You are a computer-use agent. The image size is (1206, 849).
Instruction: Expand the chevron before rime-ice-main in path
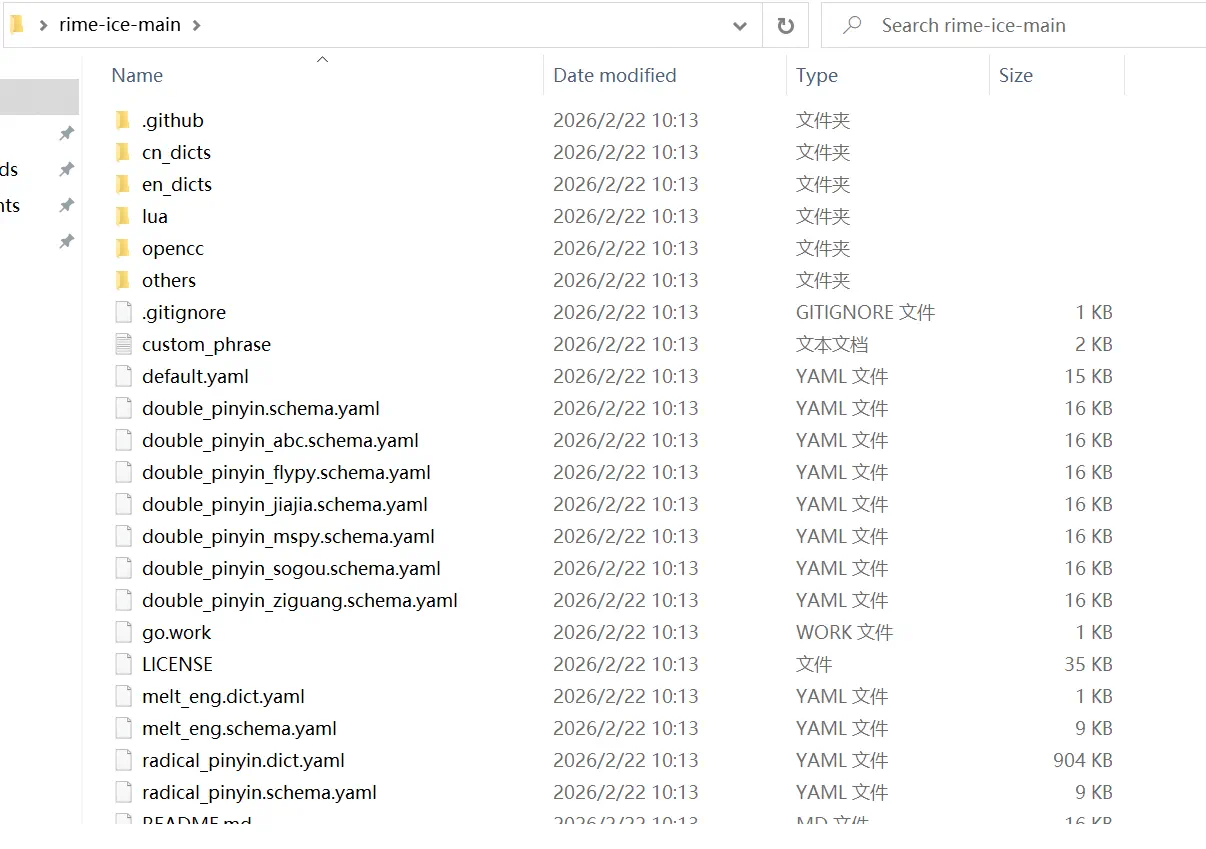(43, 25)
